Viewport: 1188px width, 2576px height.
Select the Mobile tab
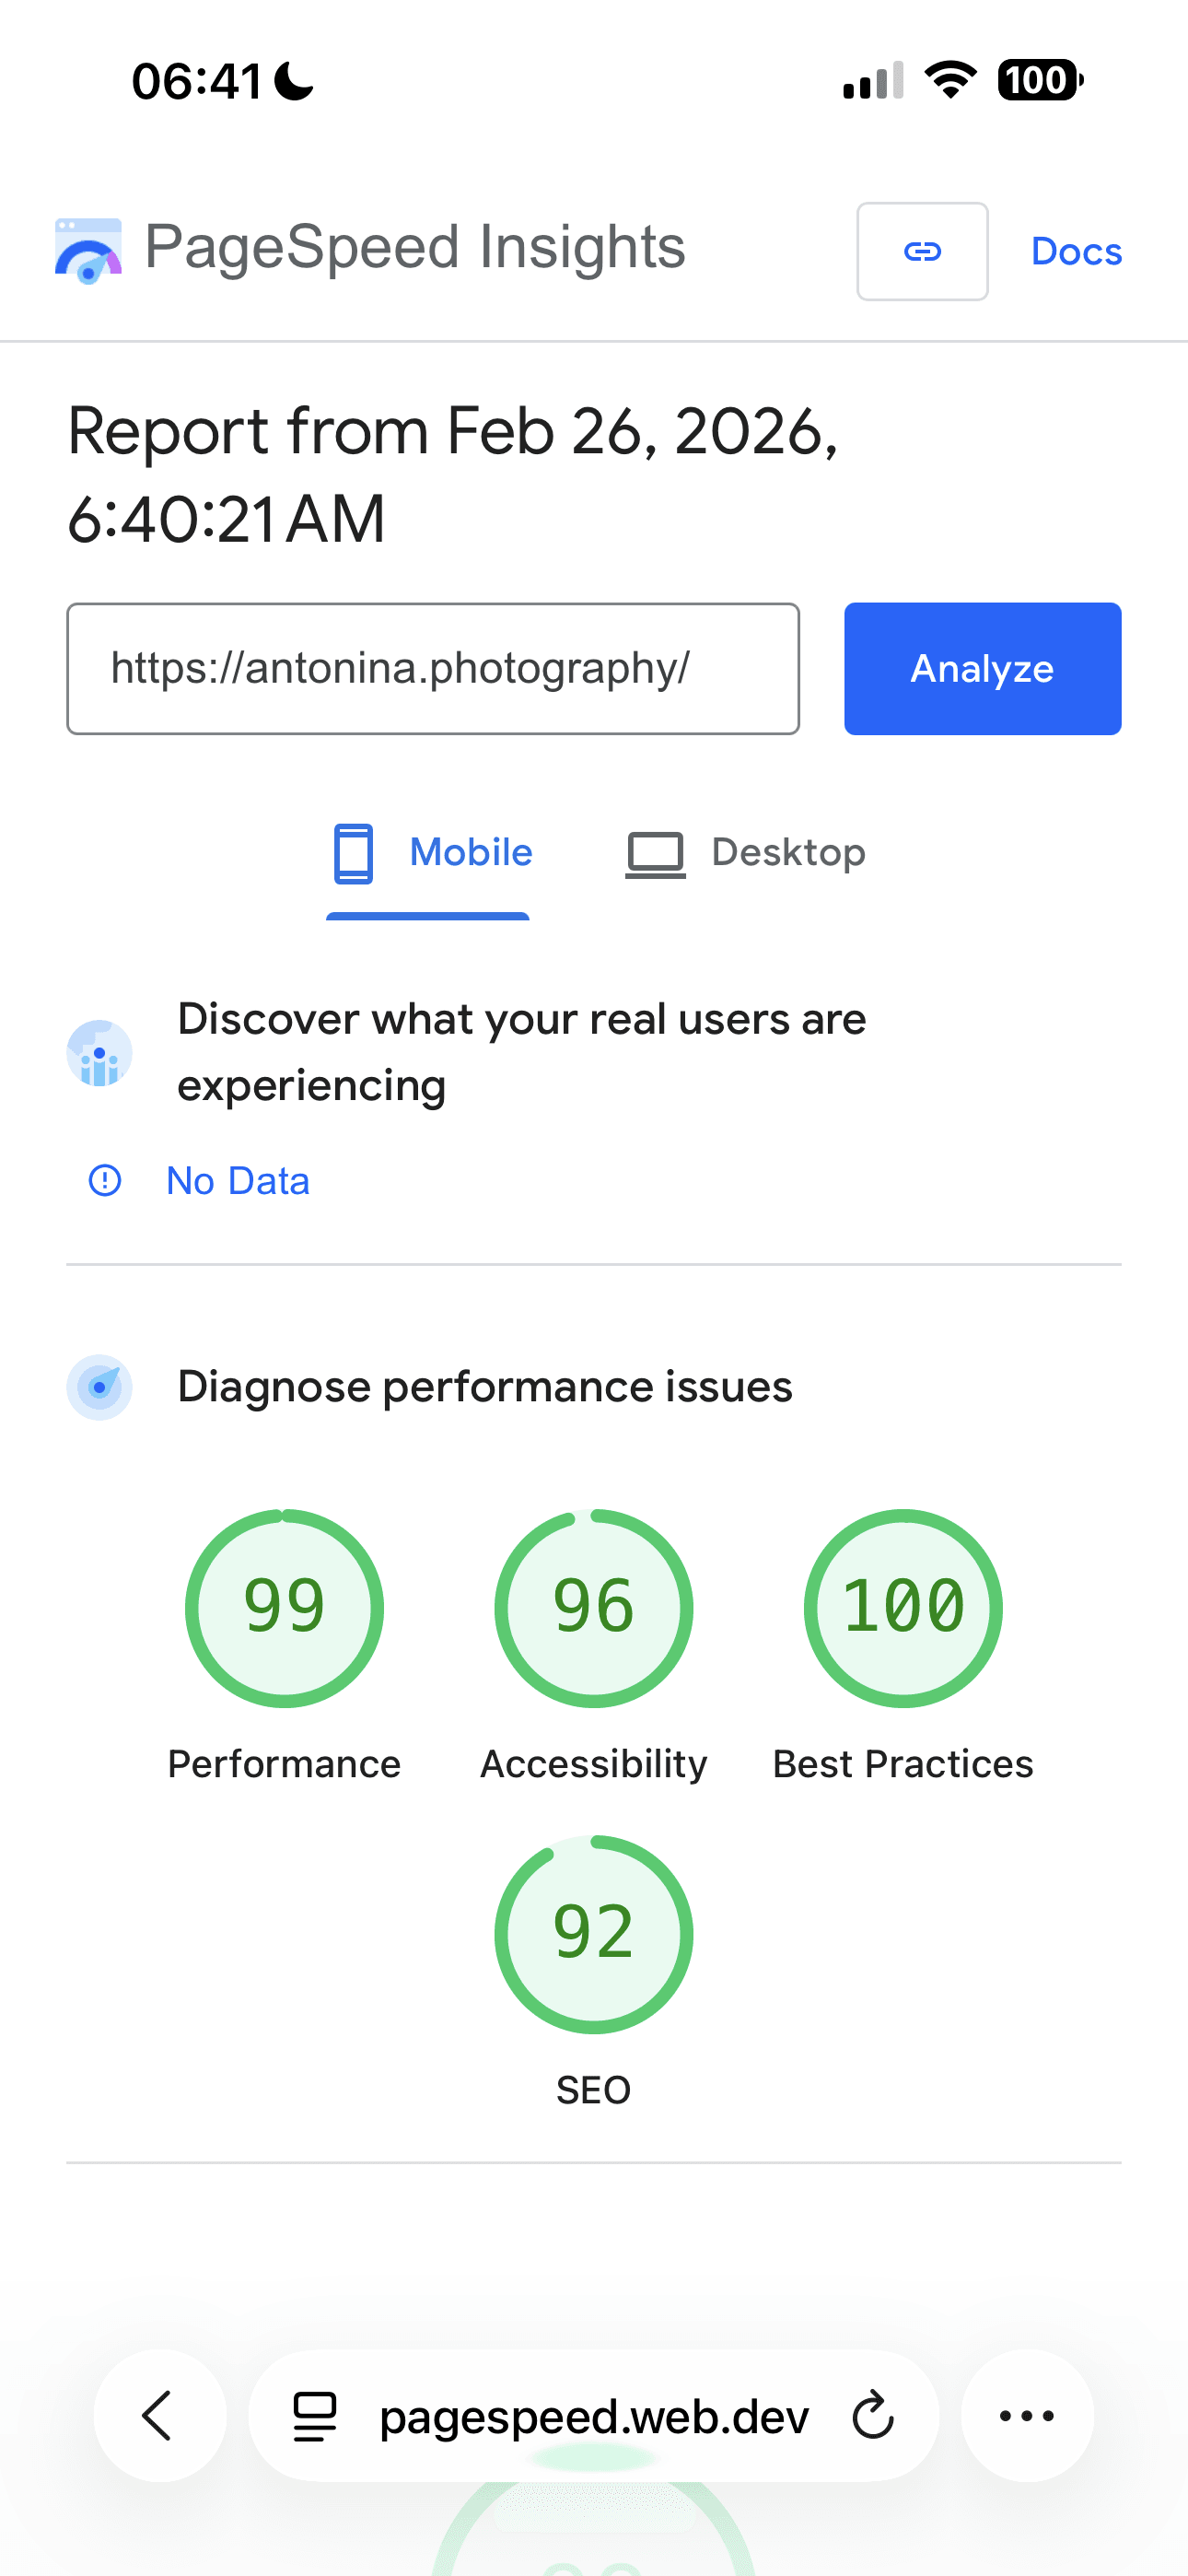[x=430, y=853]
